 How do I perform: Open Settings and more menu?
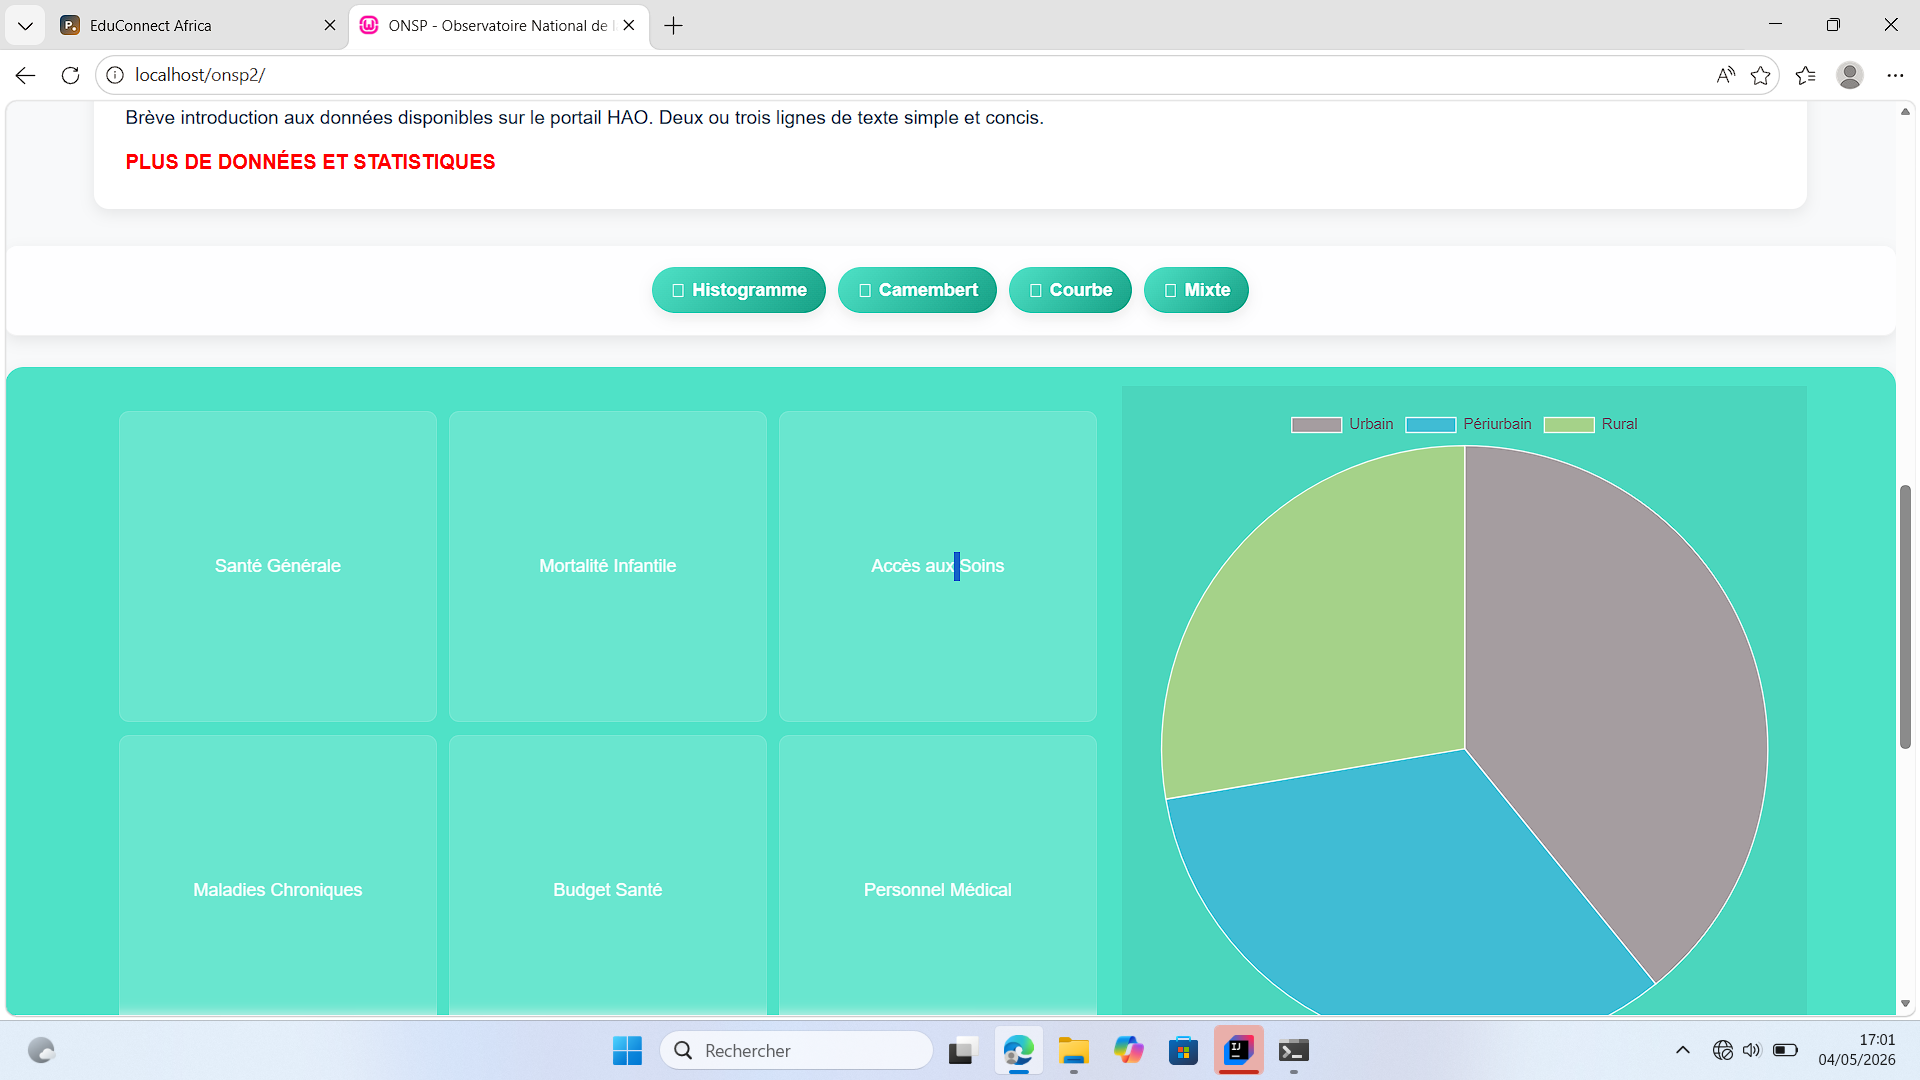1895,75
